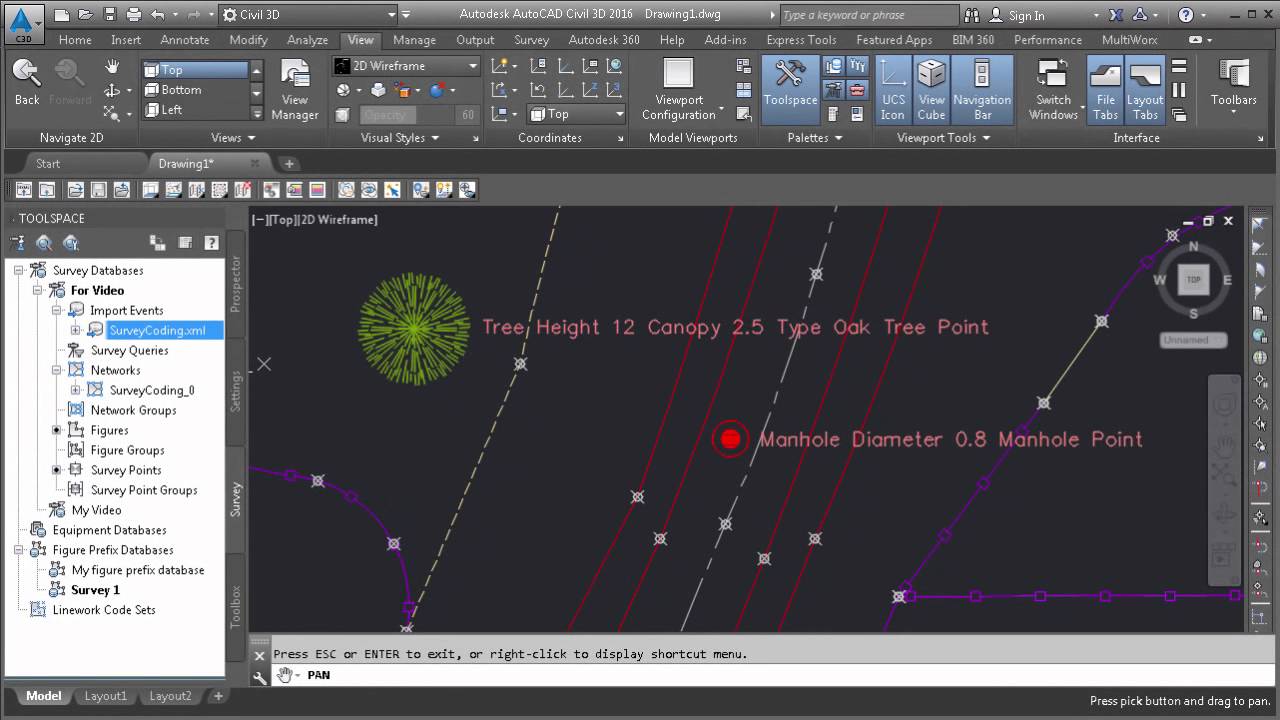Expand the Figures tree node
Image resolution: width=1280 pixels, height=720 pixels.
pos(57,430)
